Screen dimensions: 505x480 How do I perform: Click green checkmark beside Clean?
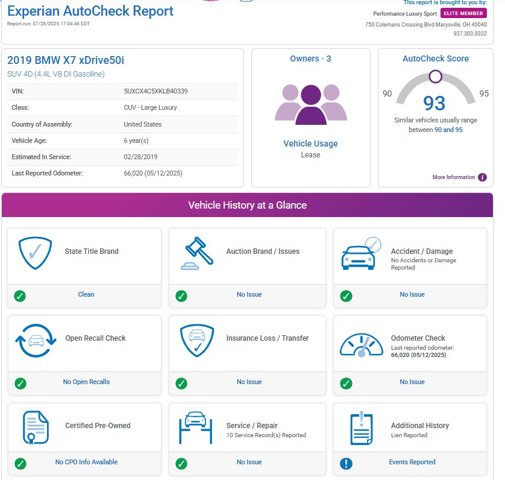click(20, 296)
